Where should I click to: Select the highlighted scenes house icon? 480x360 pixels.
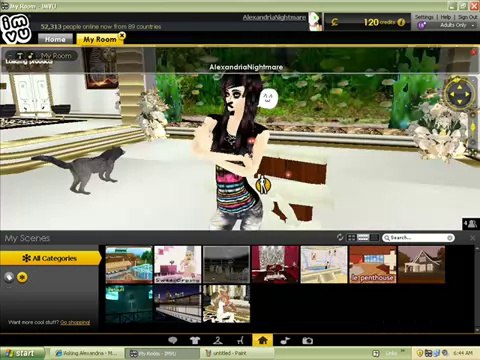point(263,340)
